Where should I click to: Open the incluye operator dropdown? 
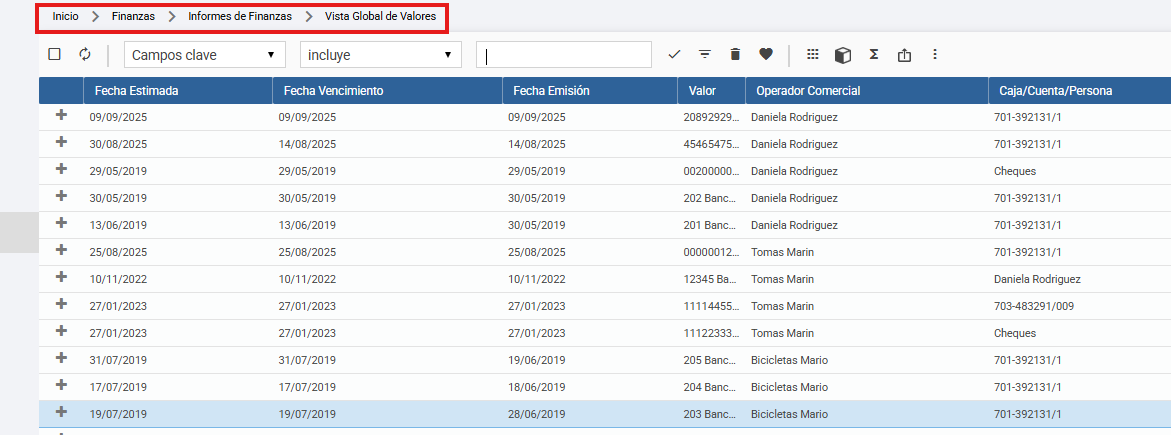tap(381, 55)
